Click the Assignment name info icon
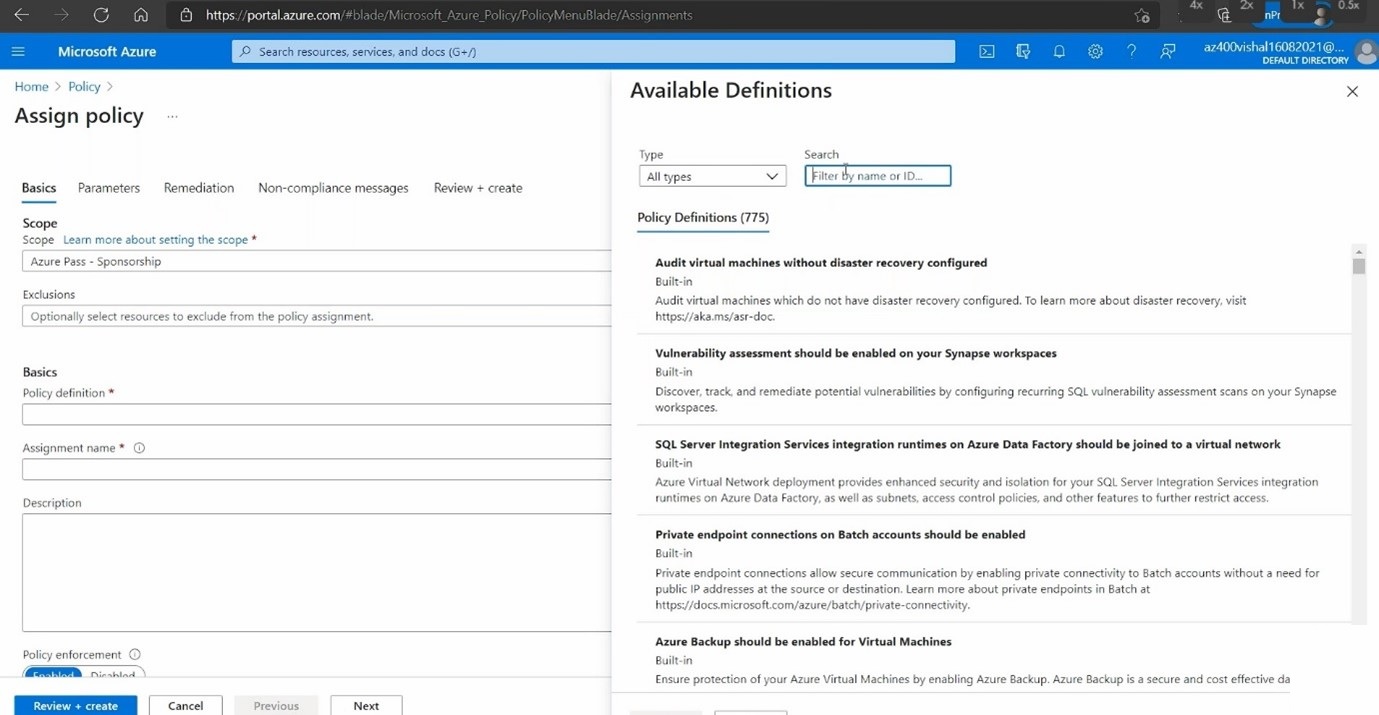 (x=139, y=448)
